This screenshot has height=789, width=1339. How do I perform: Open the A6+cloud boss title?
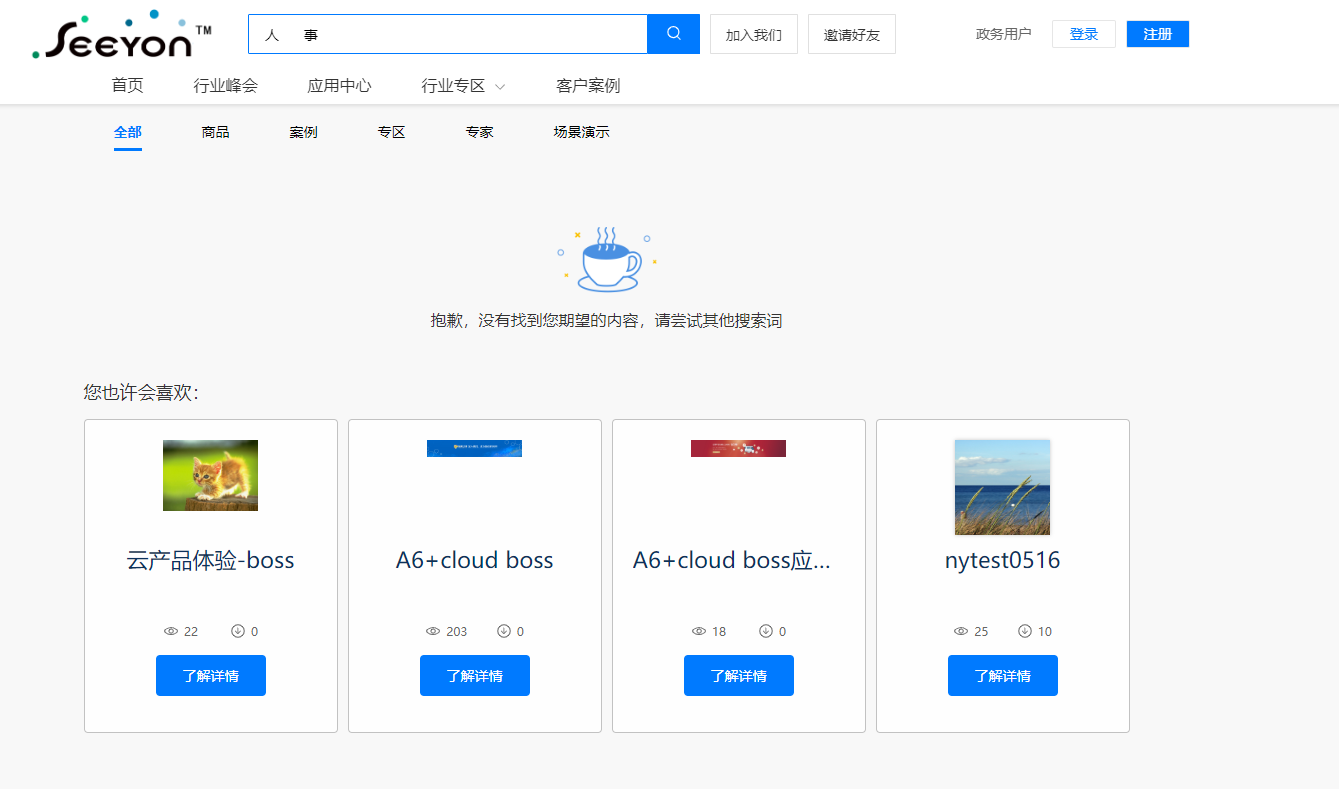(475, 560)
